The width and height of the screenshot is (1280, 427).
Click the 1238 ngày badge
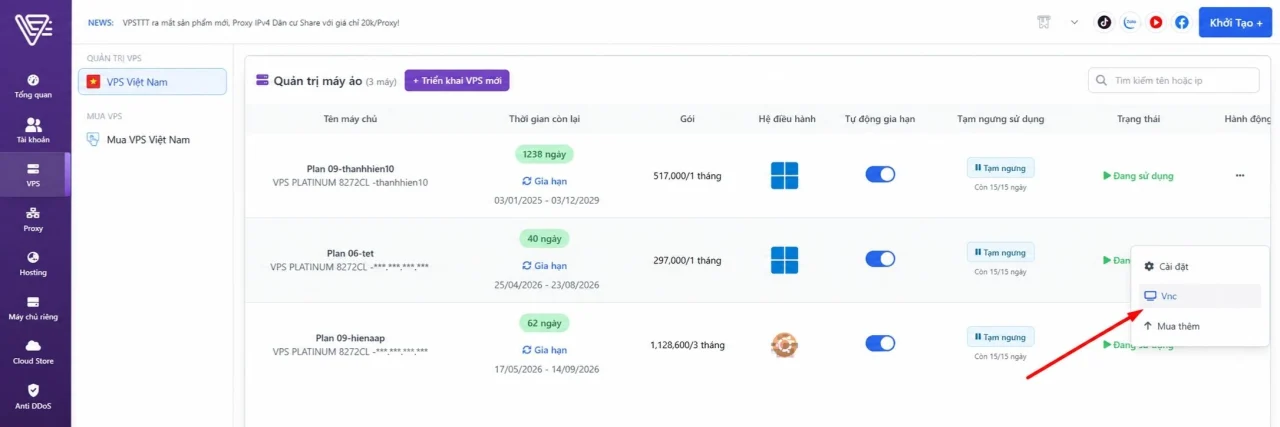[x=545, y=154]
